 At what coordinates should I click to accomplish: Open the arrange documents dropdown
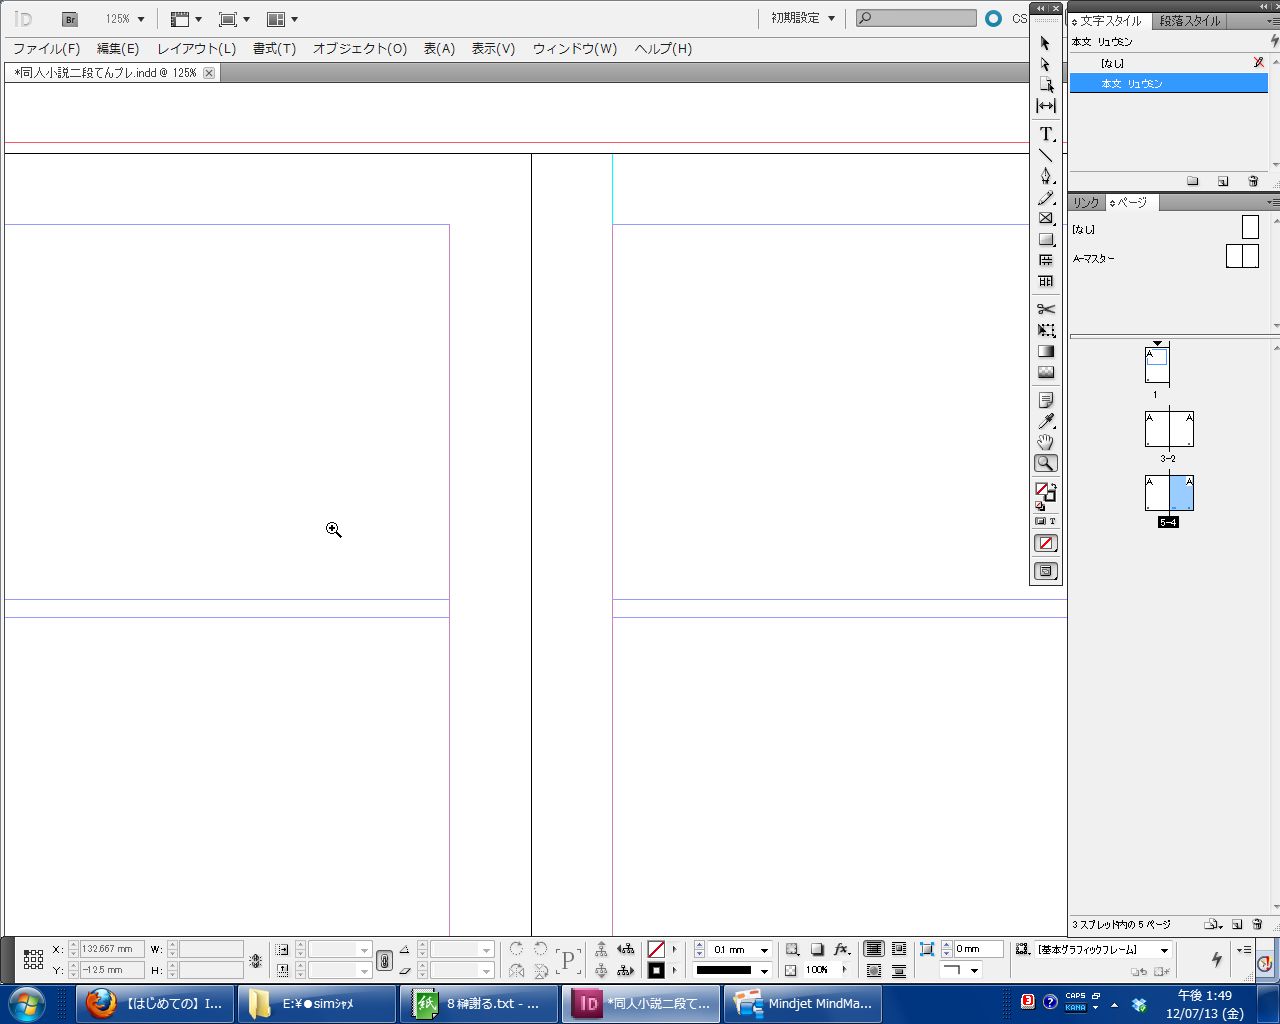tap(283, 19)
